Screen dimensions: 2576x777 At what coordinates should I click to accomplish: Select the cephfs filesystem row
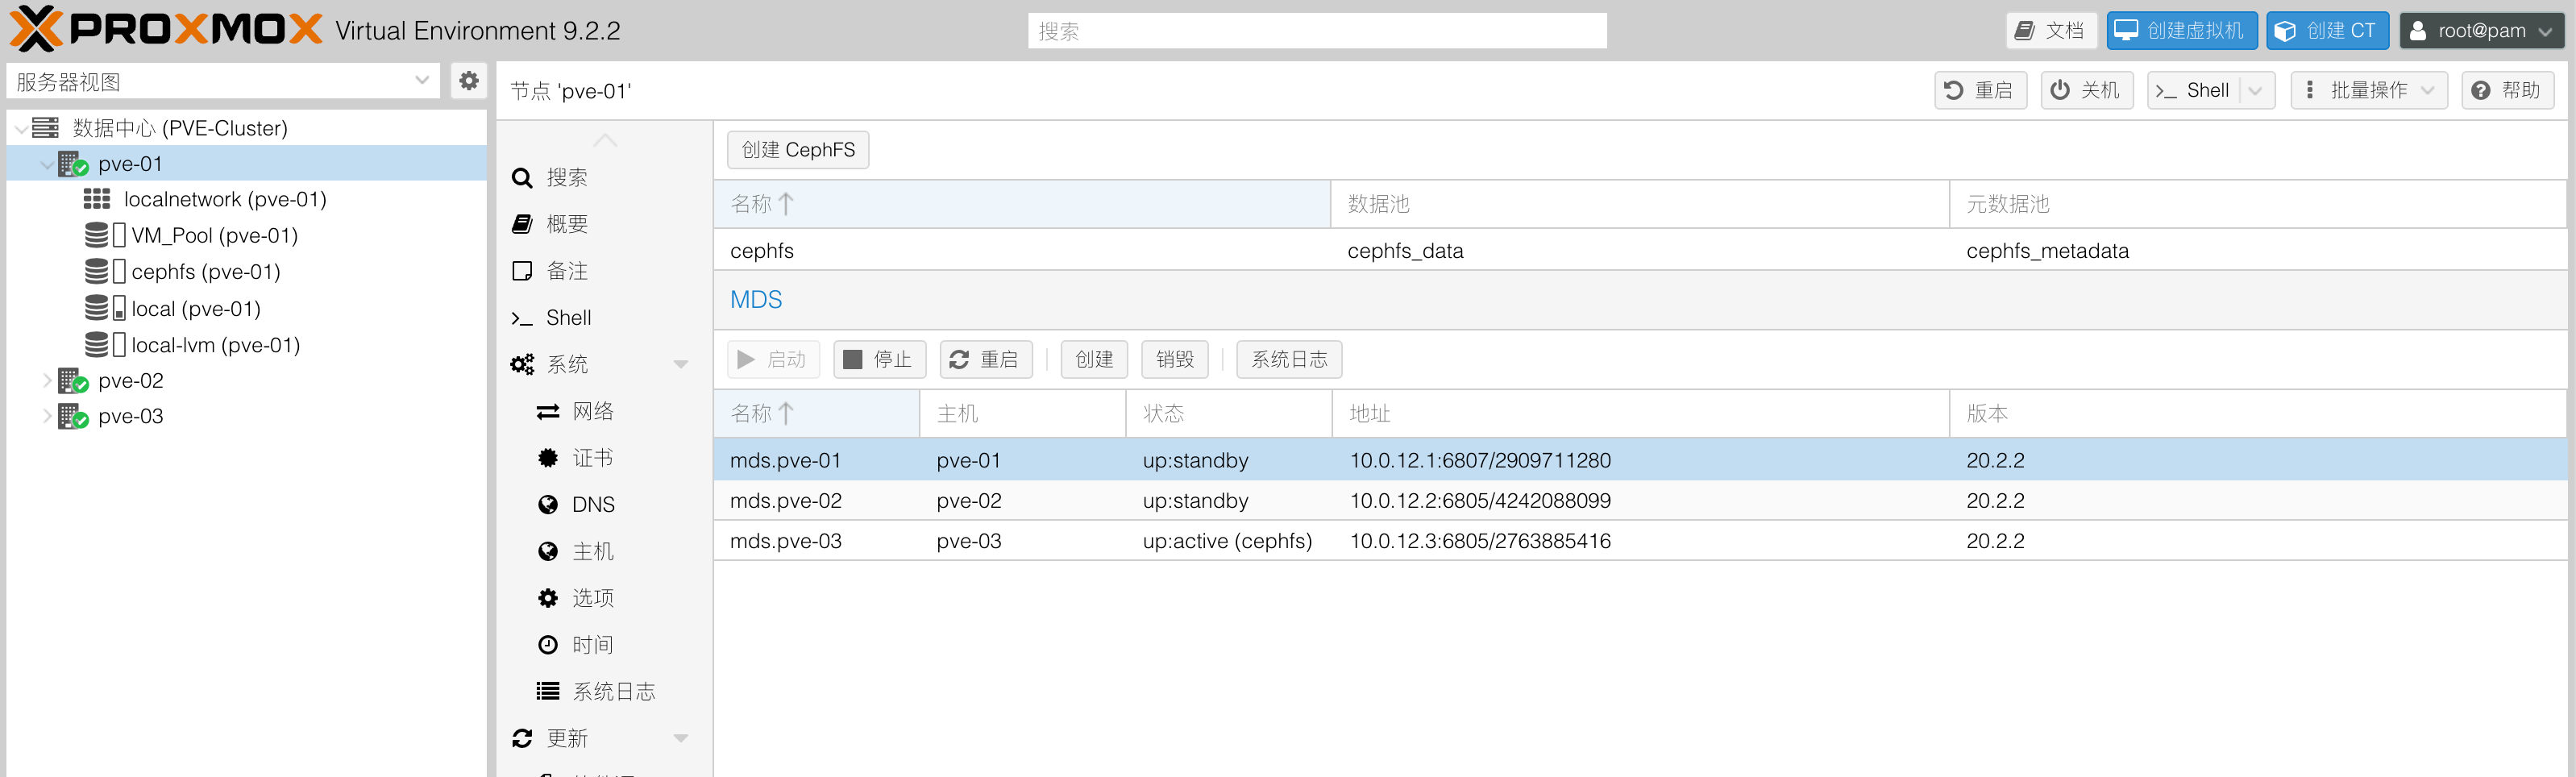point(1640,251)
